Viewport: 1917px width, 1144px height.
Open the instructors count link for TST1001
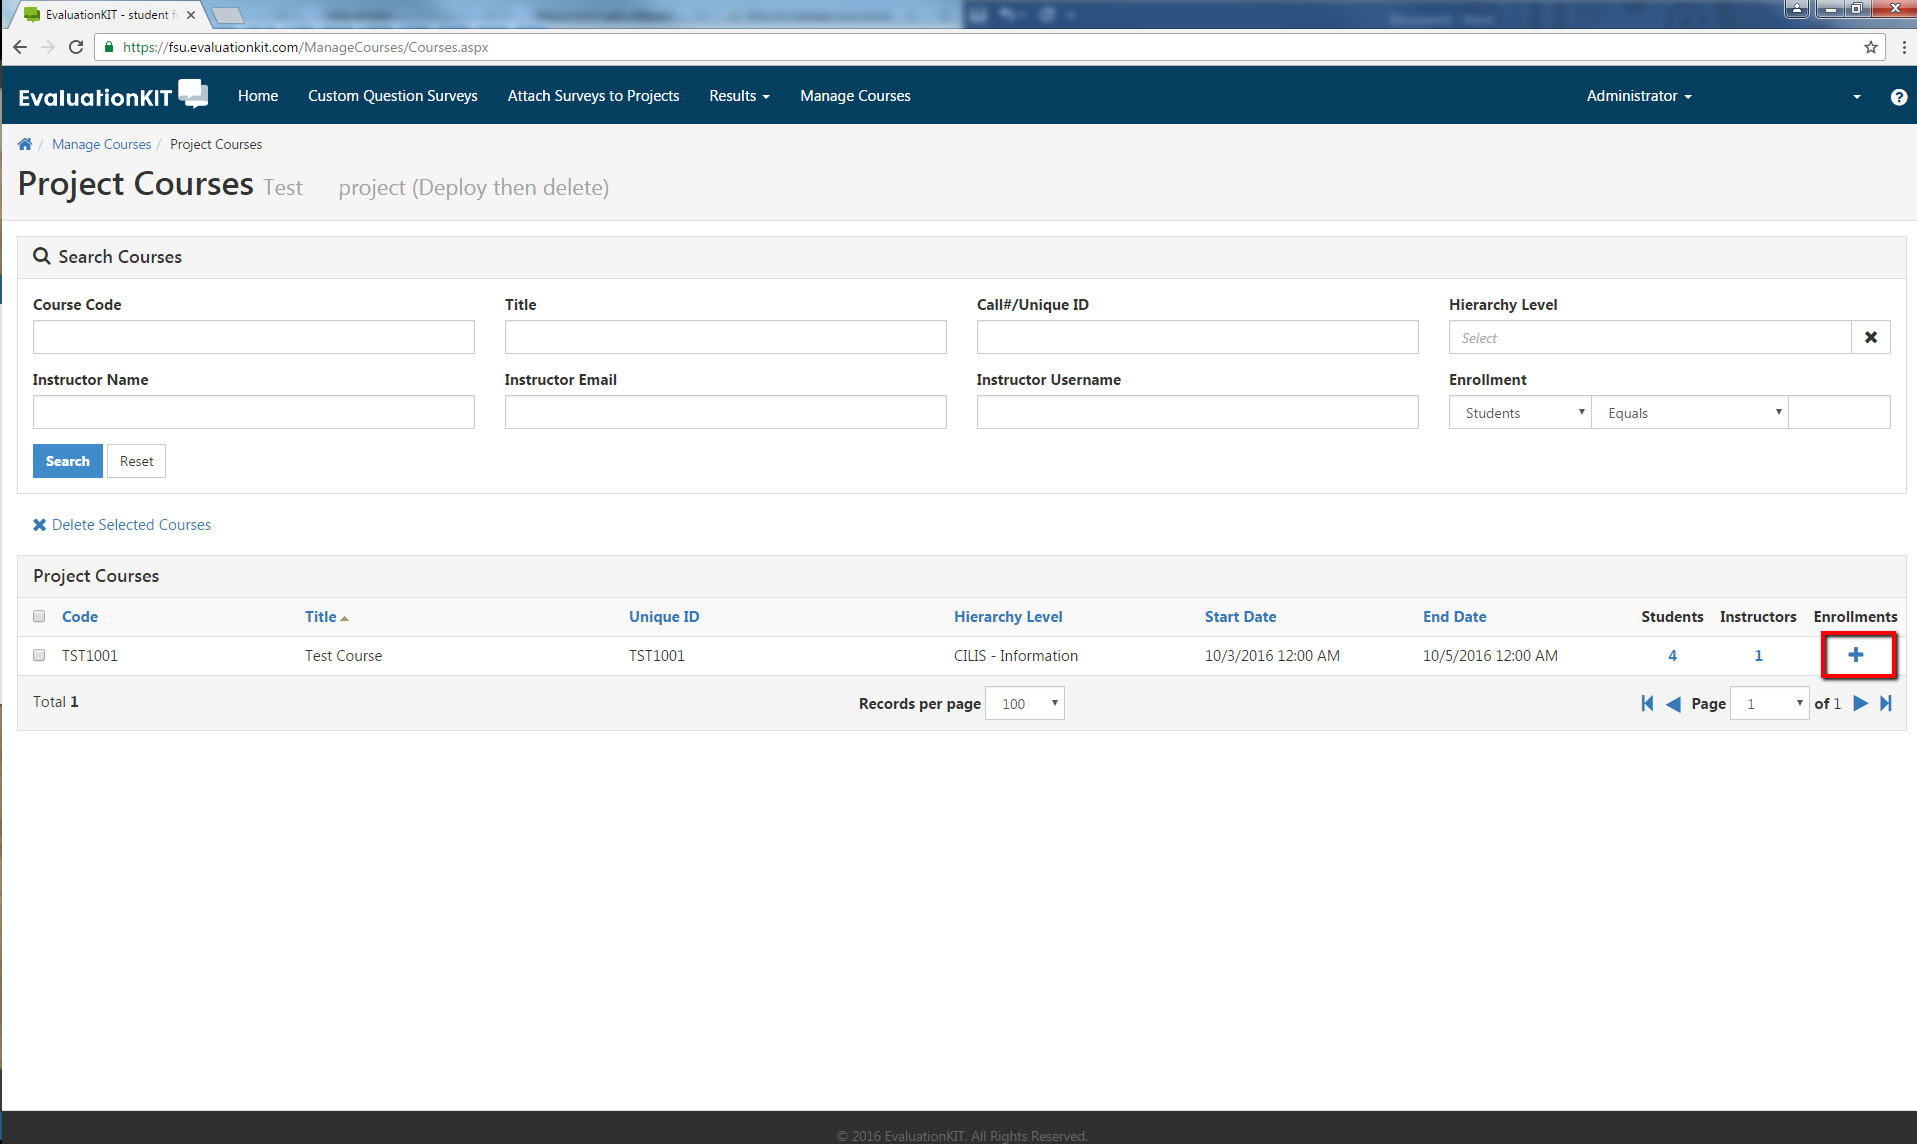coord(1758,656)
